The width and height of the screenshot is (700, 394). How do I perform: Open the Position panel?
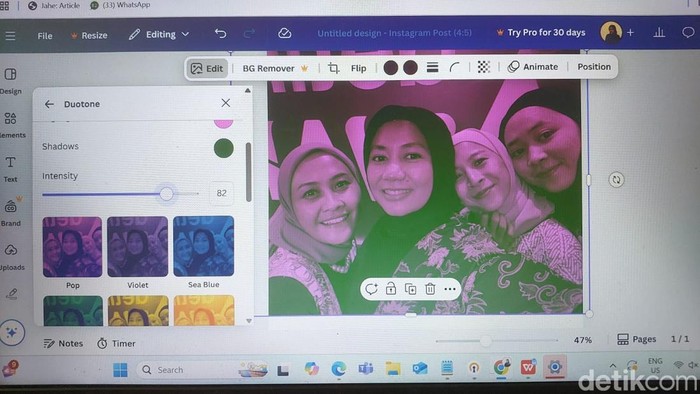(x=594, y=66)
